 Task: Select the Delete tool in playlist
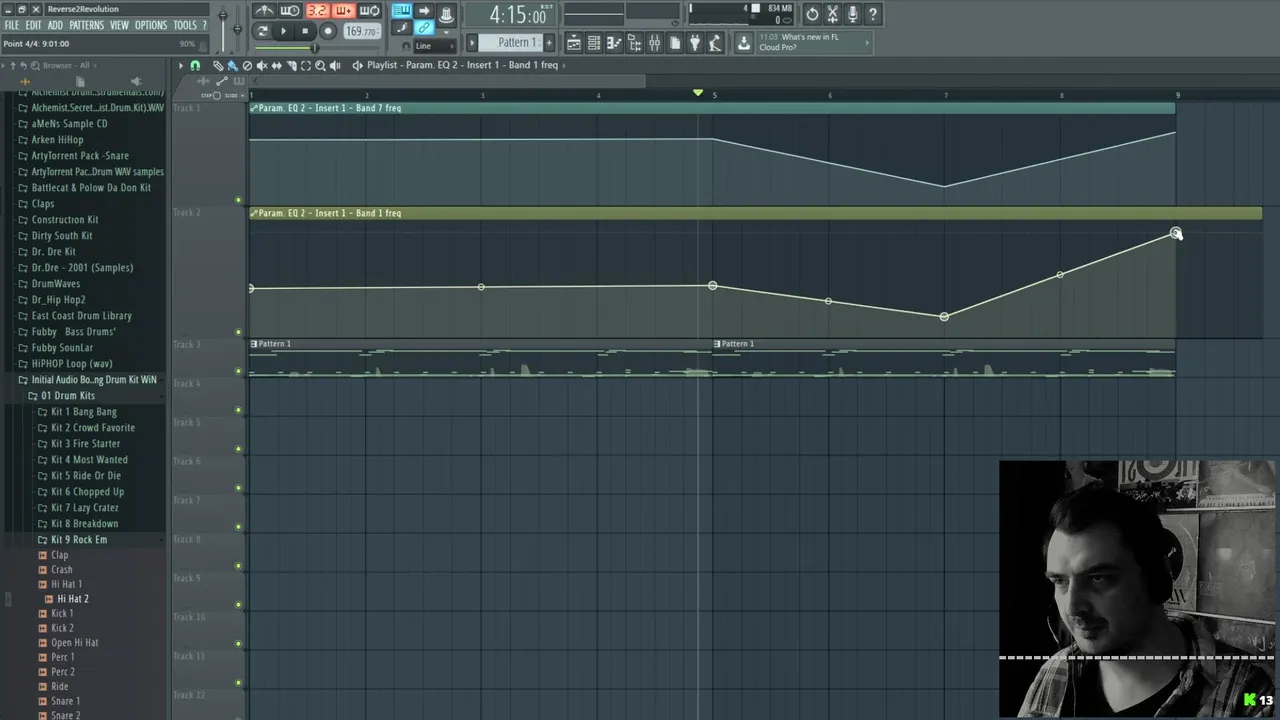[247, 65]
